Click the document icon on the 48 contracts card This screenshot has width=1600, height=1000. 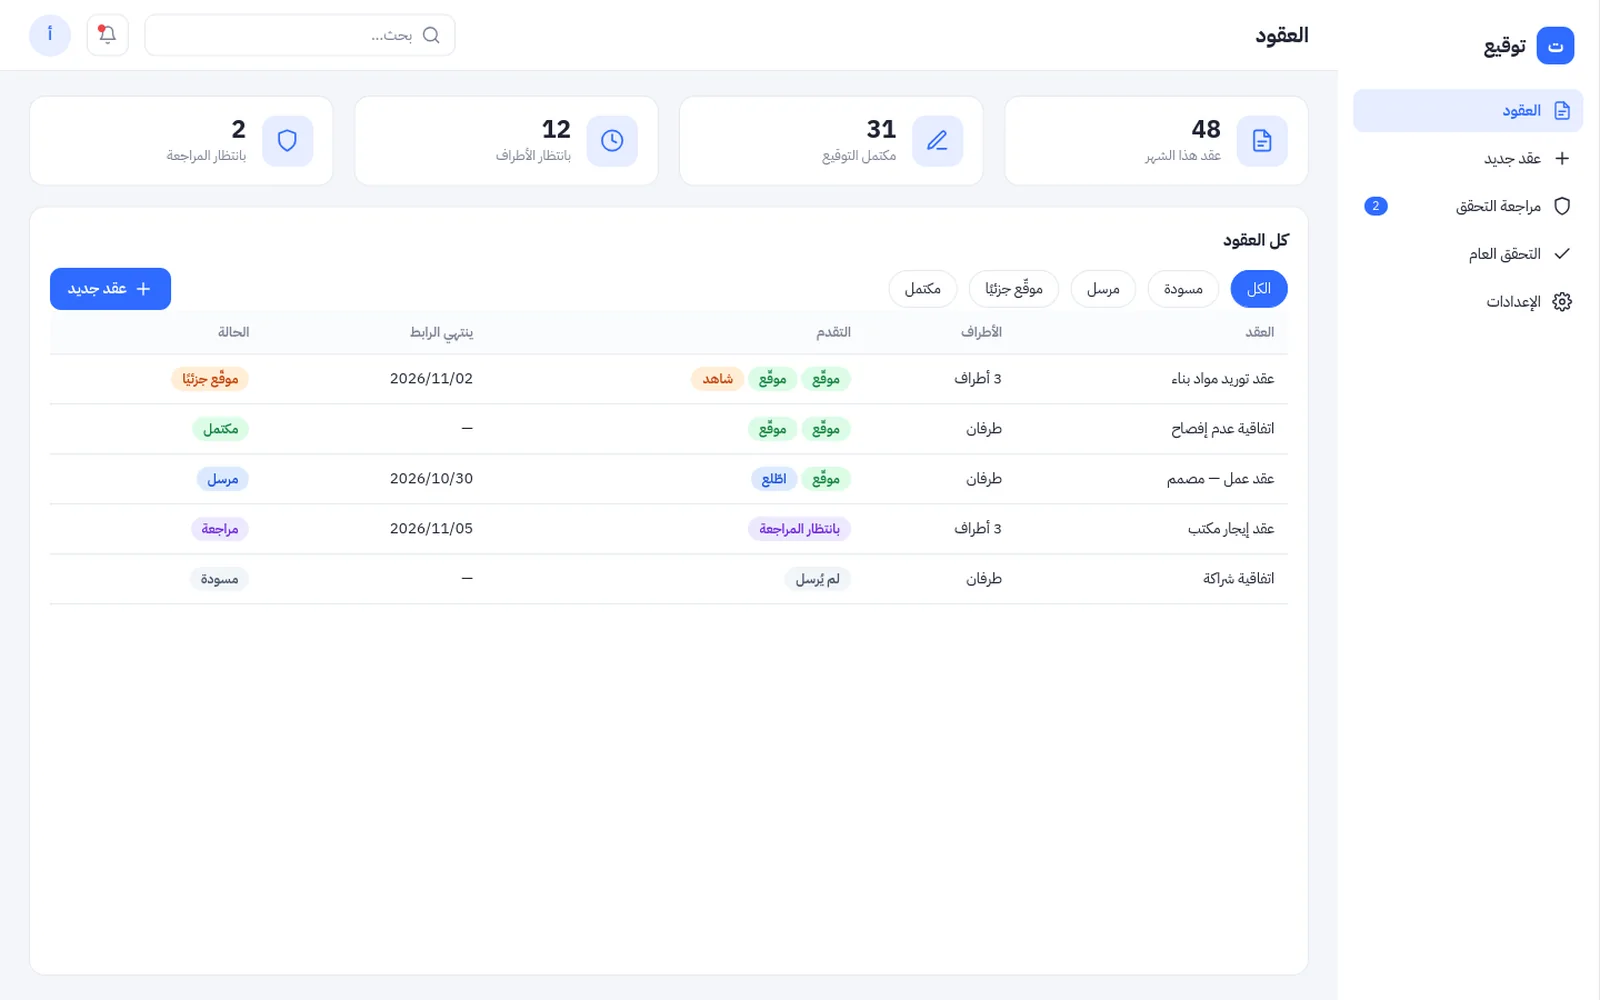point(1262,141)
